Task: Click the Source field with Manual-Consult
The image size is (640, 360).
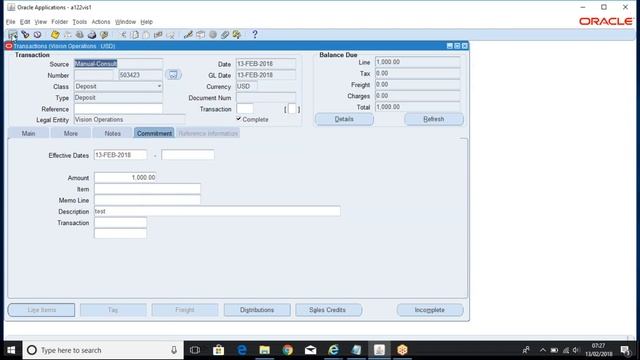Action: 118,64
